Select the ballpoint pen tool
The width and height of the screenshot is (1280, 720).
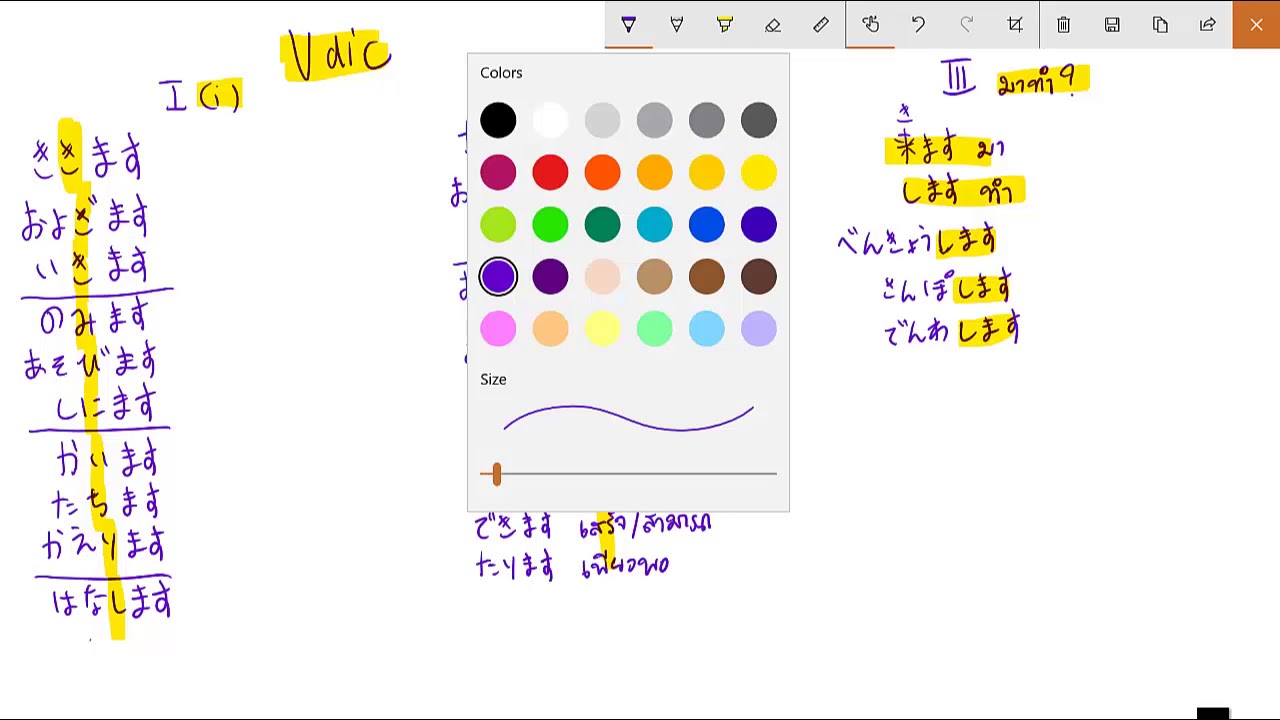(629, 24)
